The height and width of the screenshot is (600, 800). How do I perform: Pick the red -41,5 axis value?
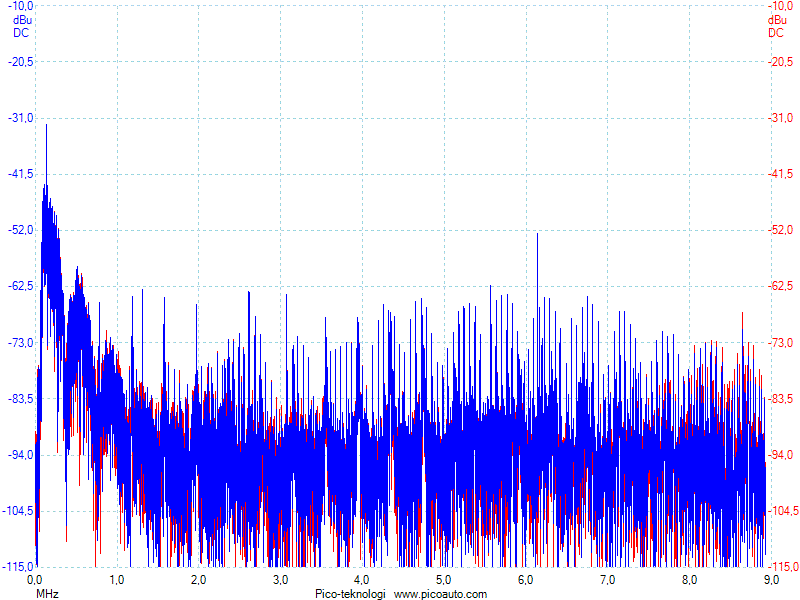[x=781, y=174]
